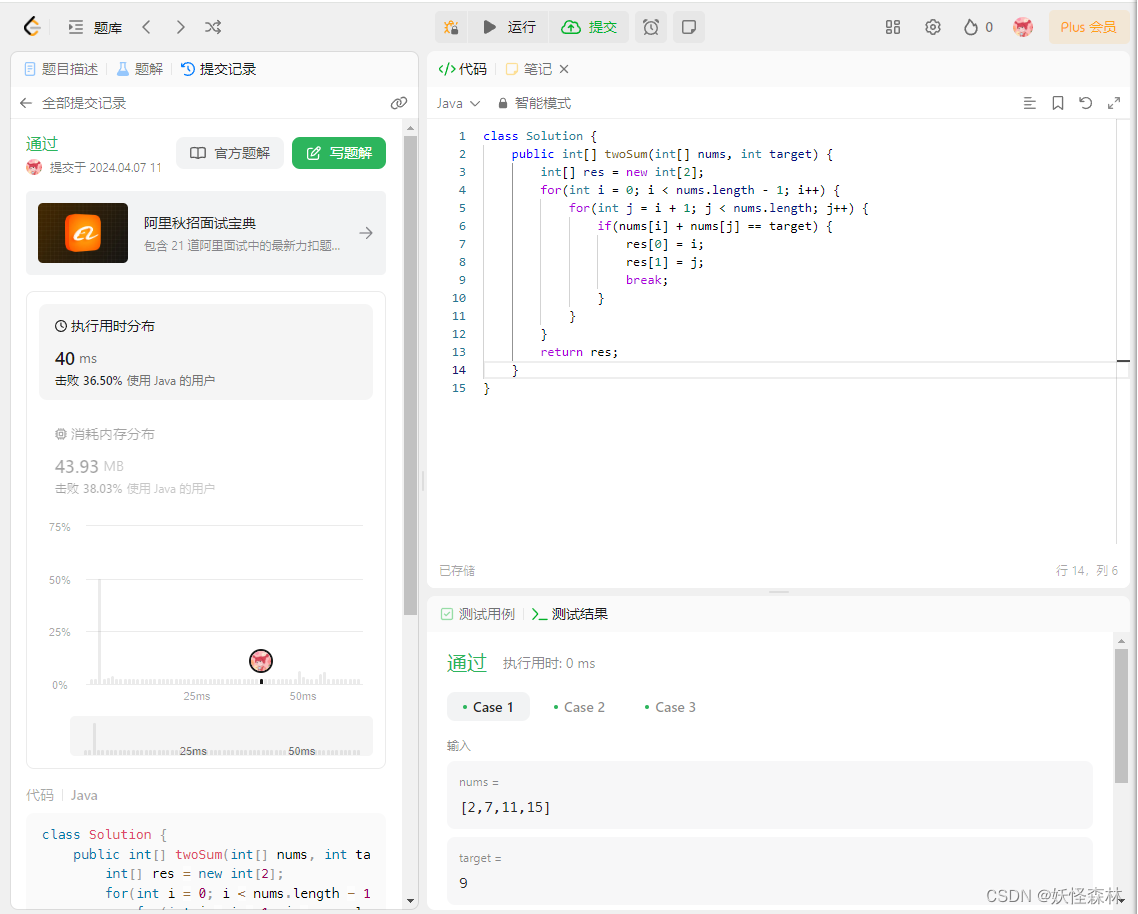Screen dimensions: 1138x914
Task: Select Case 3 result
Action: 670,707
